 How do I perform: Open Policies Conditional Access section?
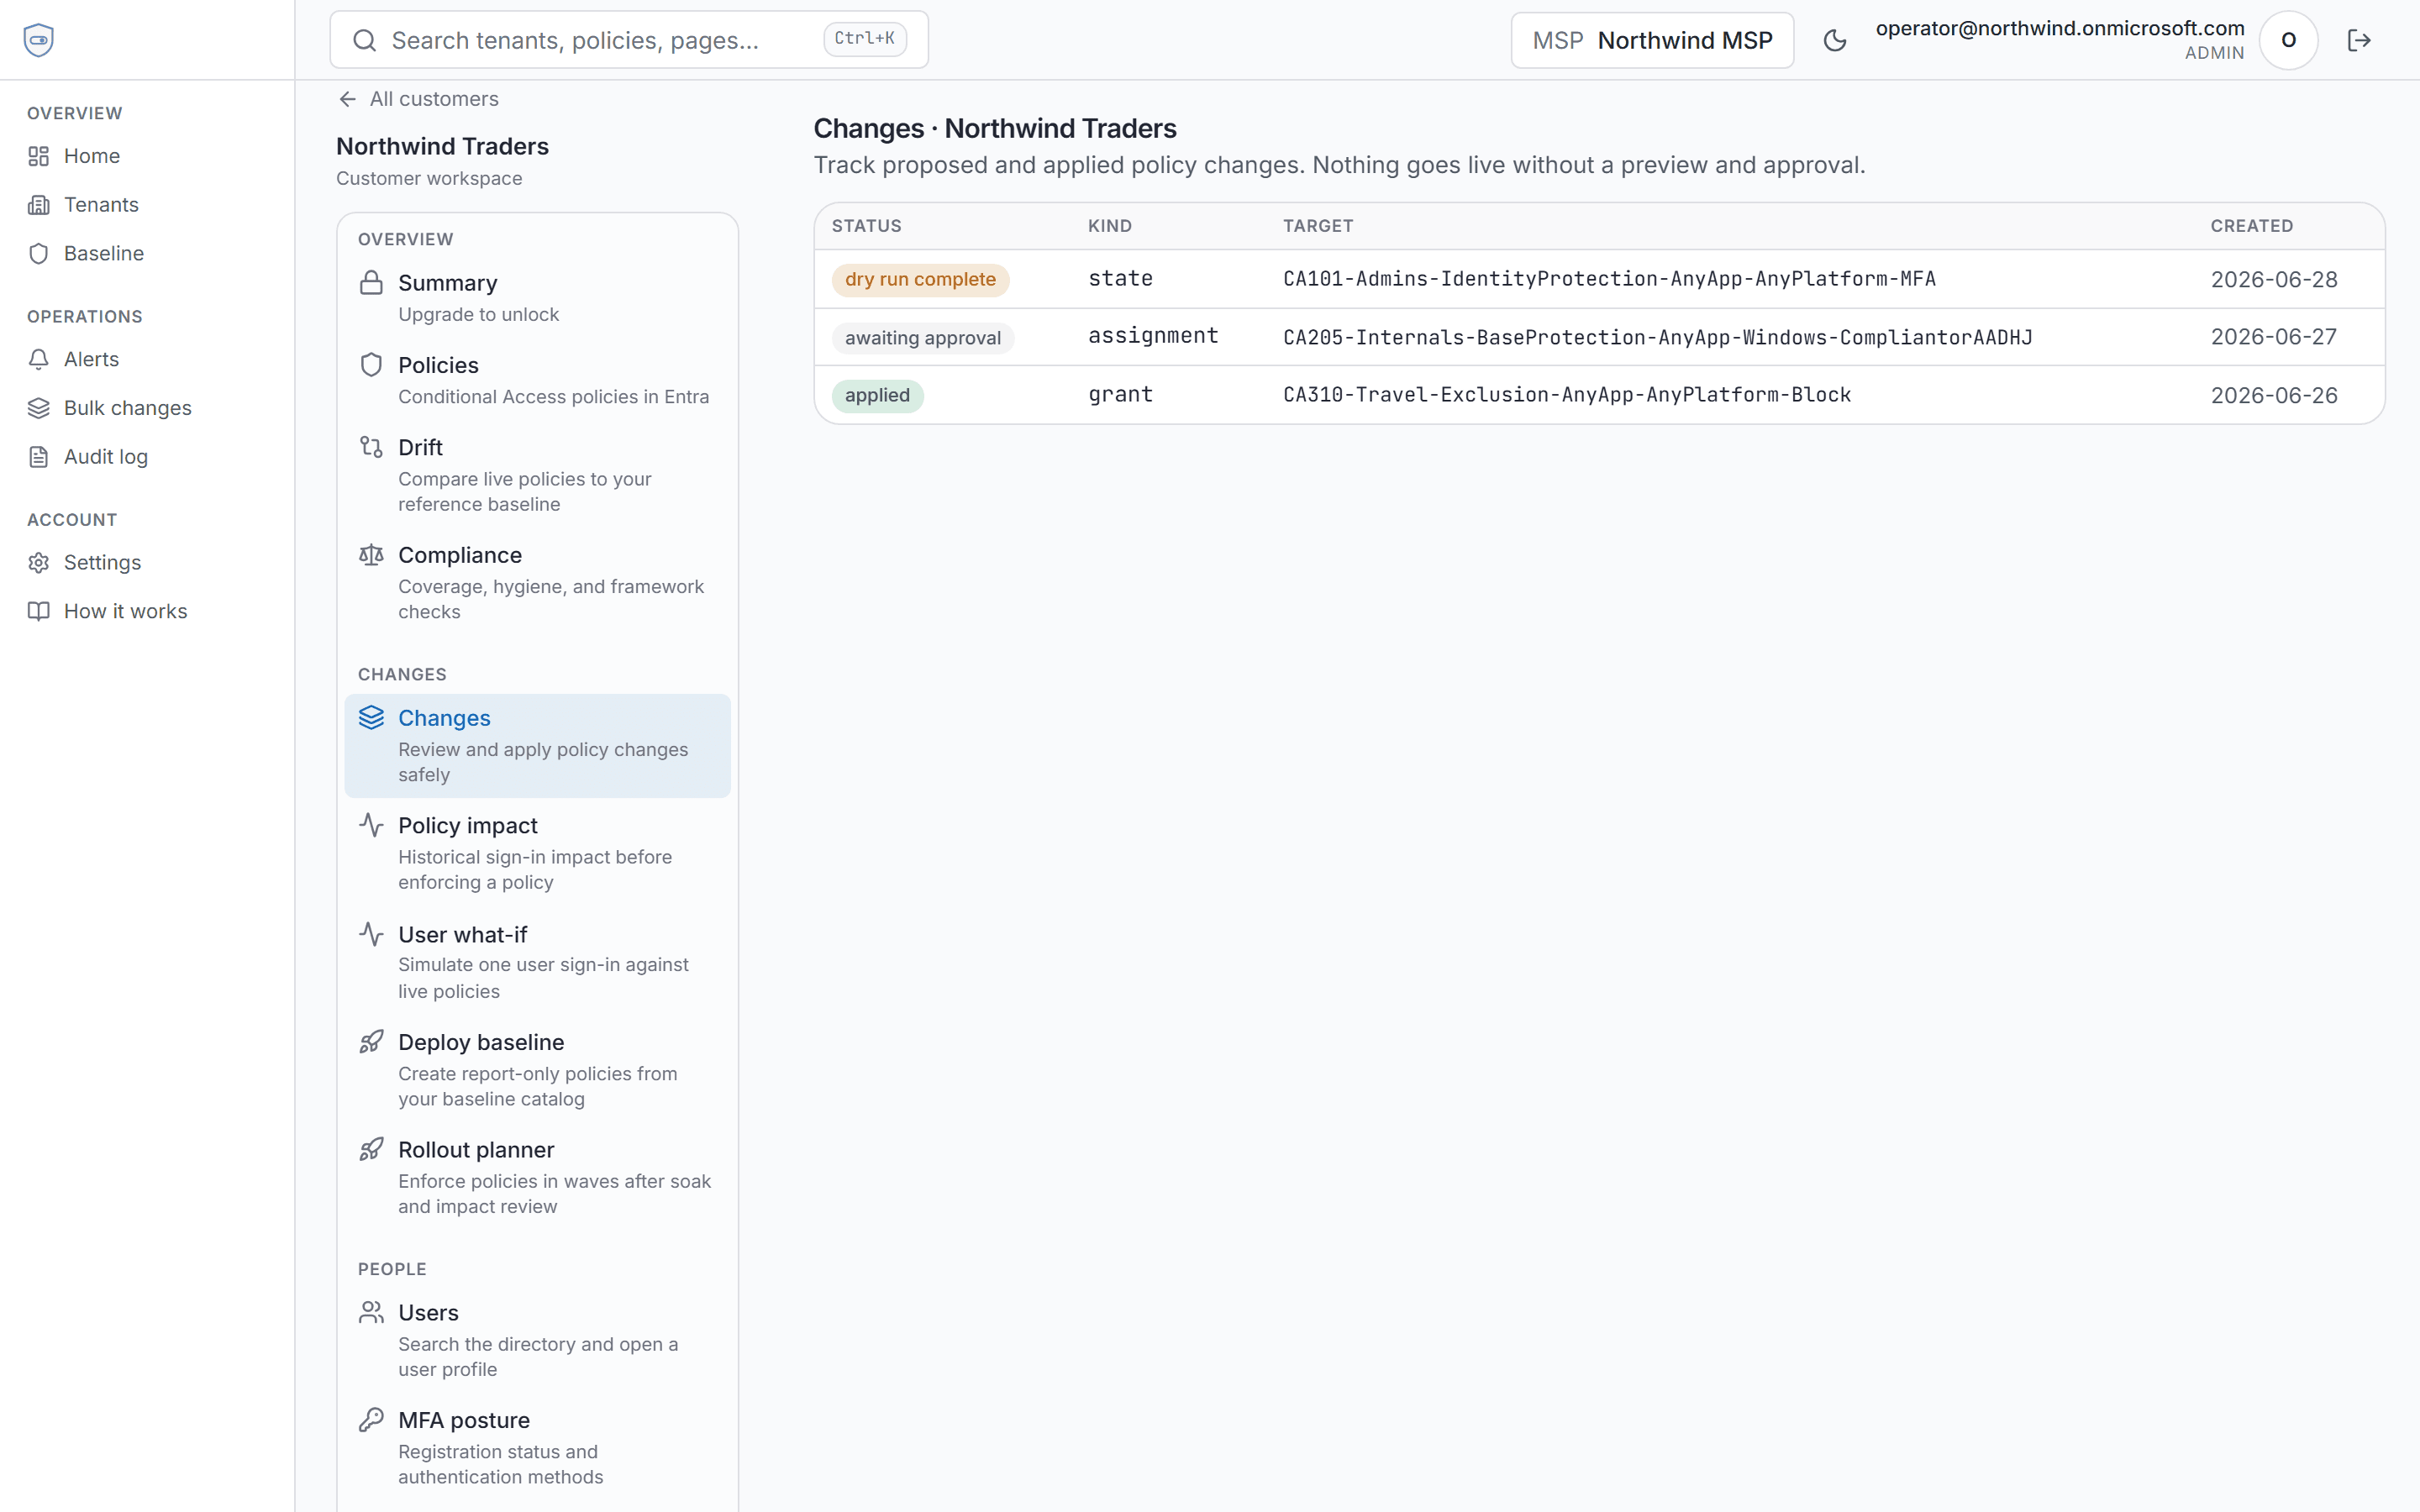coord(537,380)
